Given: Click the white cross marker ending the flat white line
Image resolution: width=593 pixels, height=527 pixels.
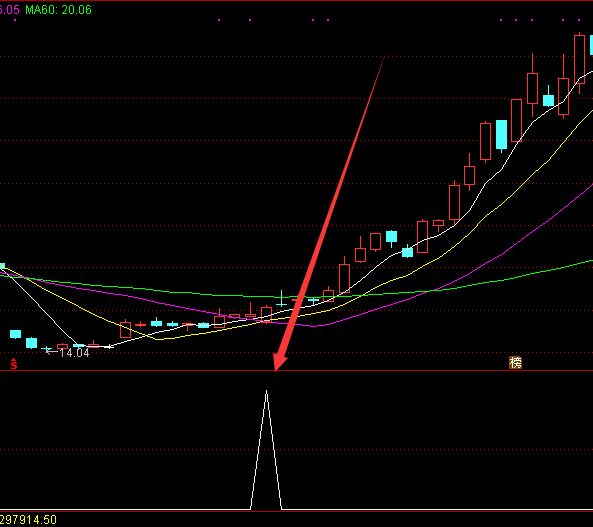Looking at the screenshot, I should coord(109,346).
